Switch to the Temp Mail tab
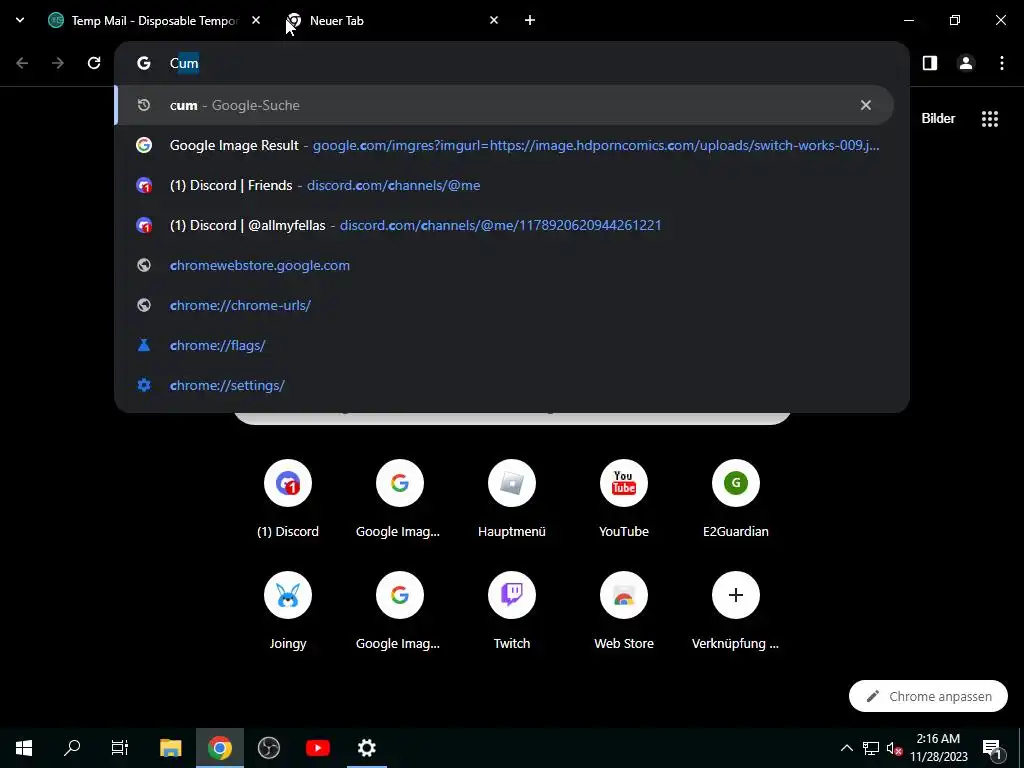The width and height of the screenshot is (1024, 768). pos(154,20)
